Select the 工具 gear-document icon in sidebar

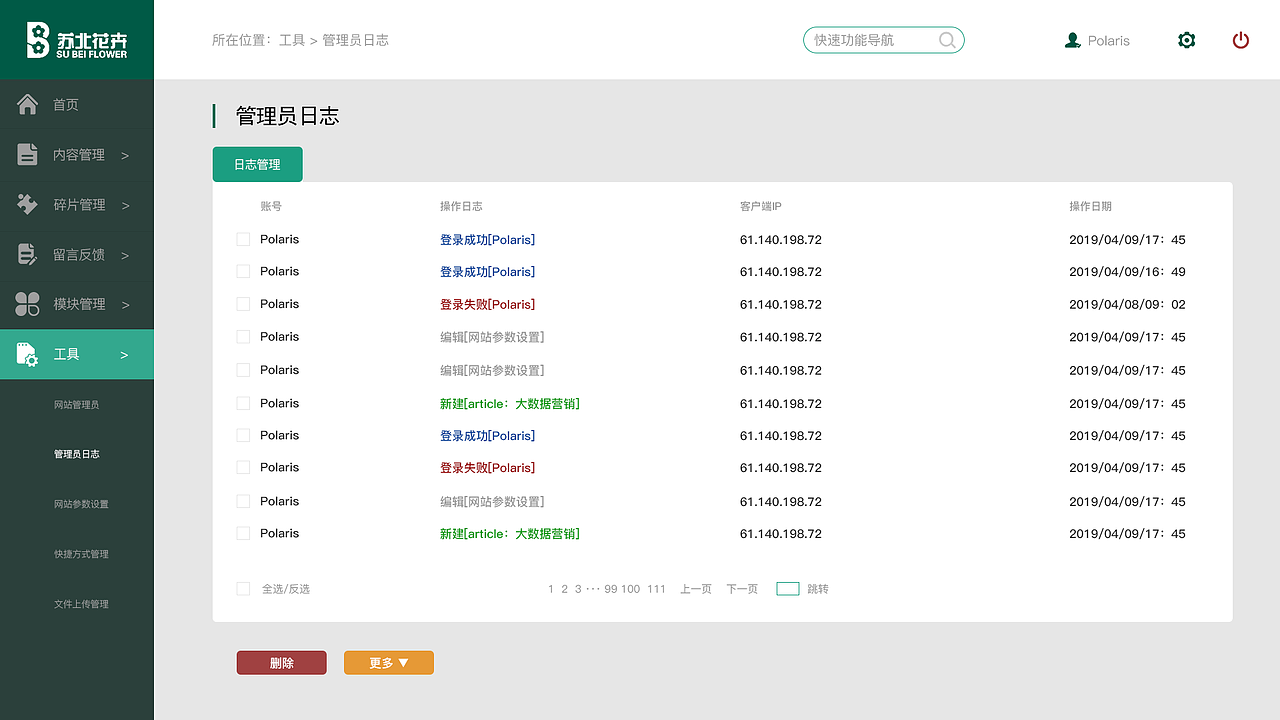click(28, 353)
